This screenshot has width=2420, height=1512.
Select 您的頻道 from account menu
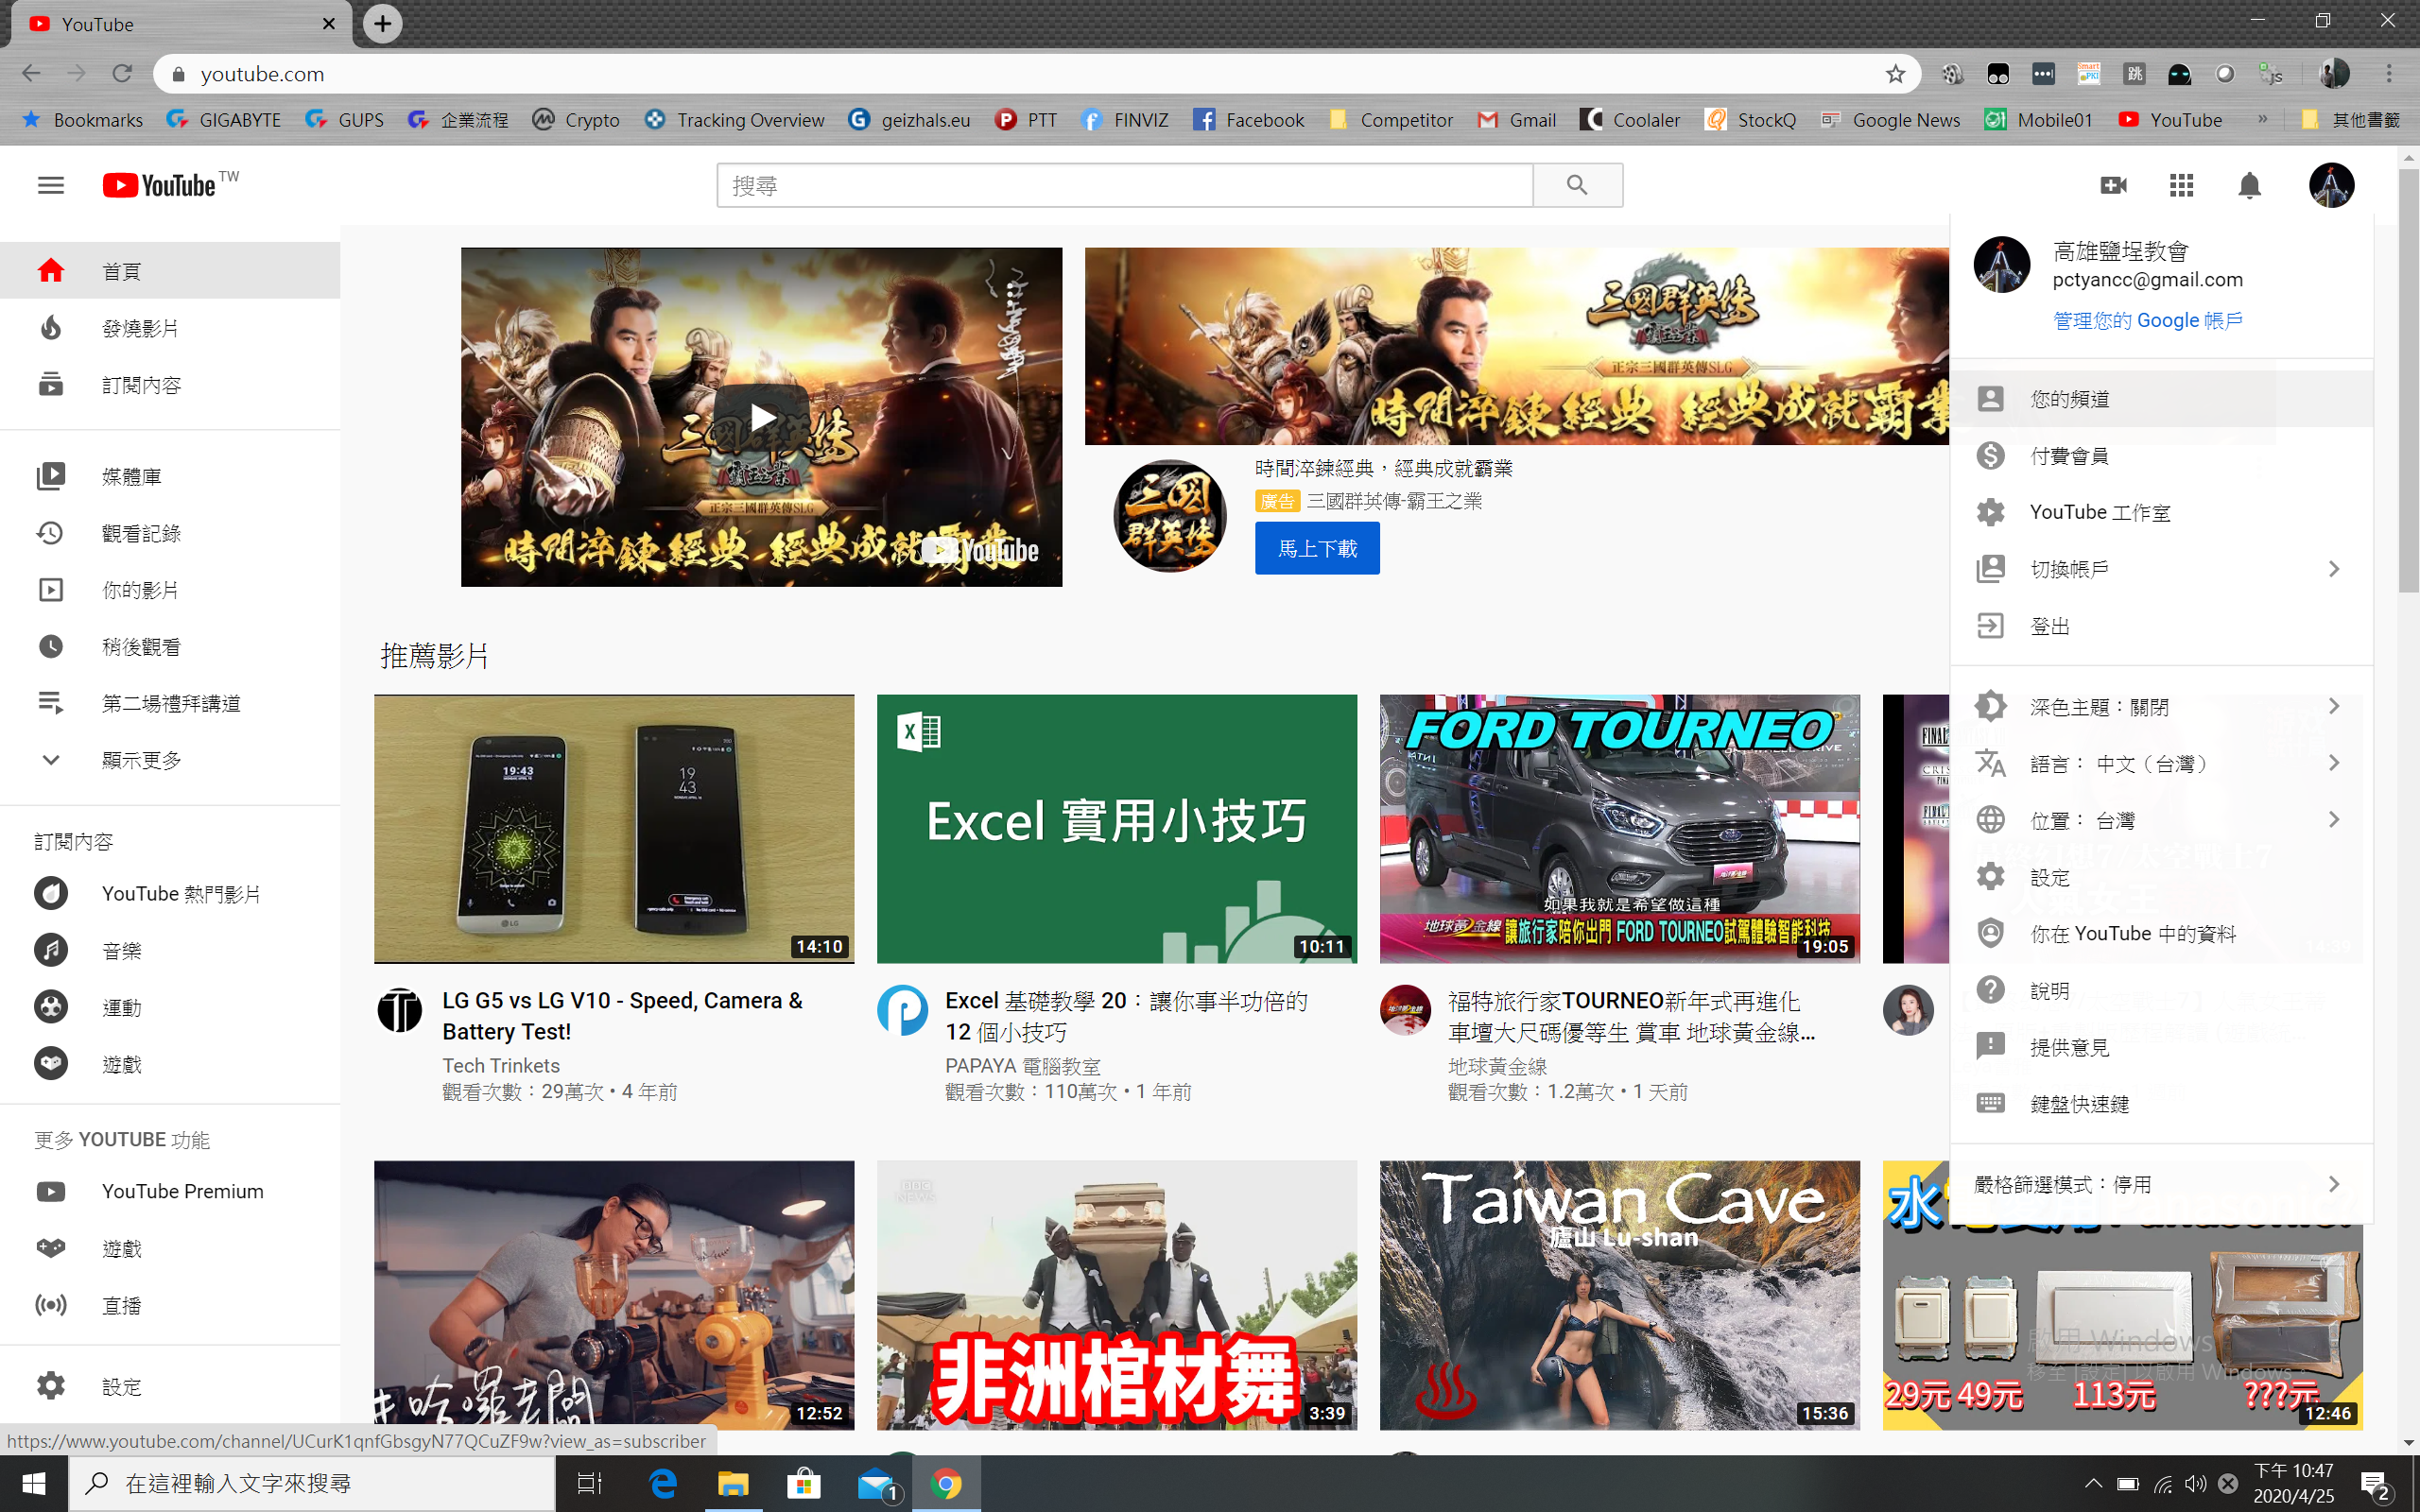tap(2069, 399)
